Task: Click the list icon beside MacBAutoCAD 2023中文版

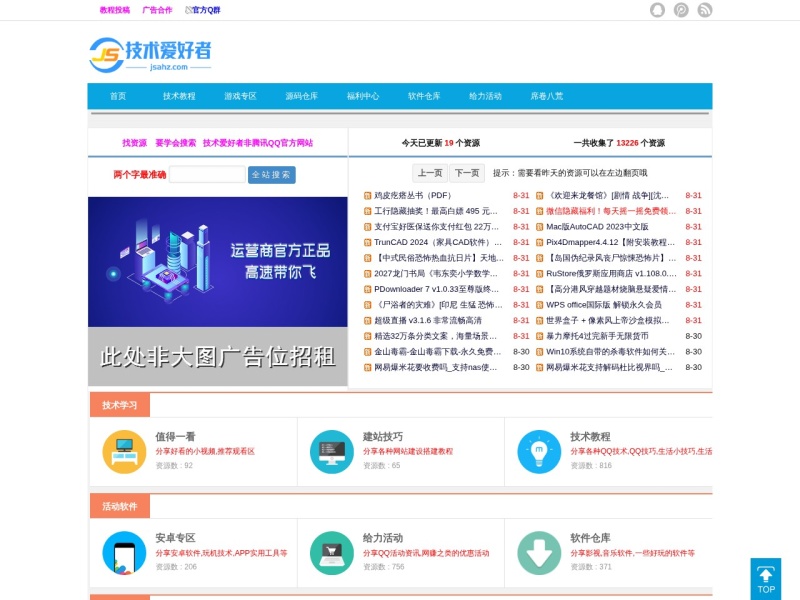Action: click(x=539, y=227)
